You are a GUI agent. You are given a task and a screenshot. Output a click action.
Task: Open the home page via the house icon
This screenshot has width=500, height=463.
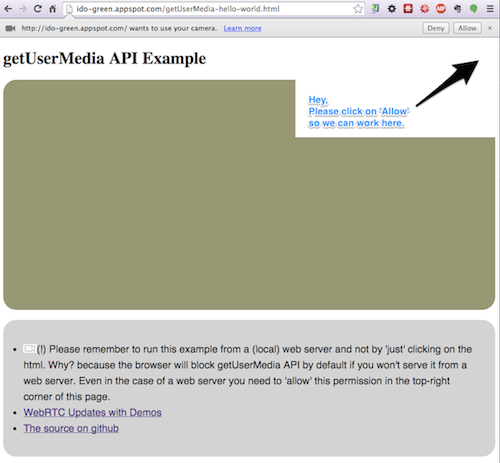click(53, 9)
